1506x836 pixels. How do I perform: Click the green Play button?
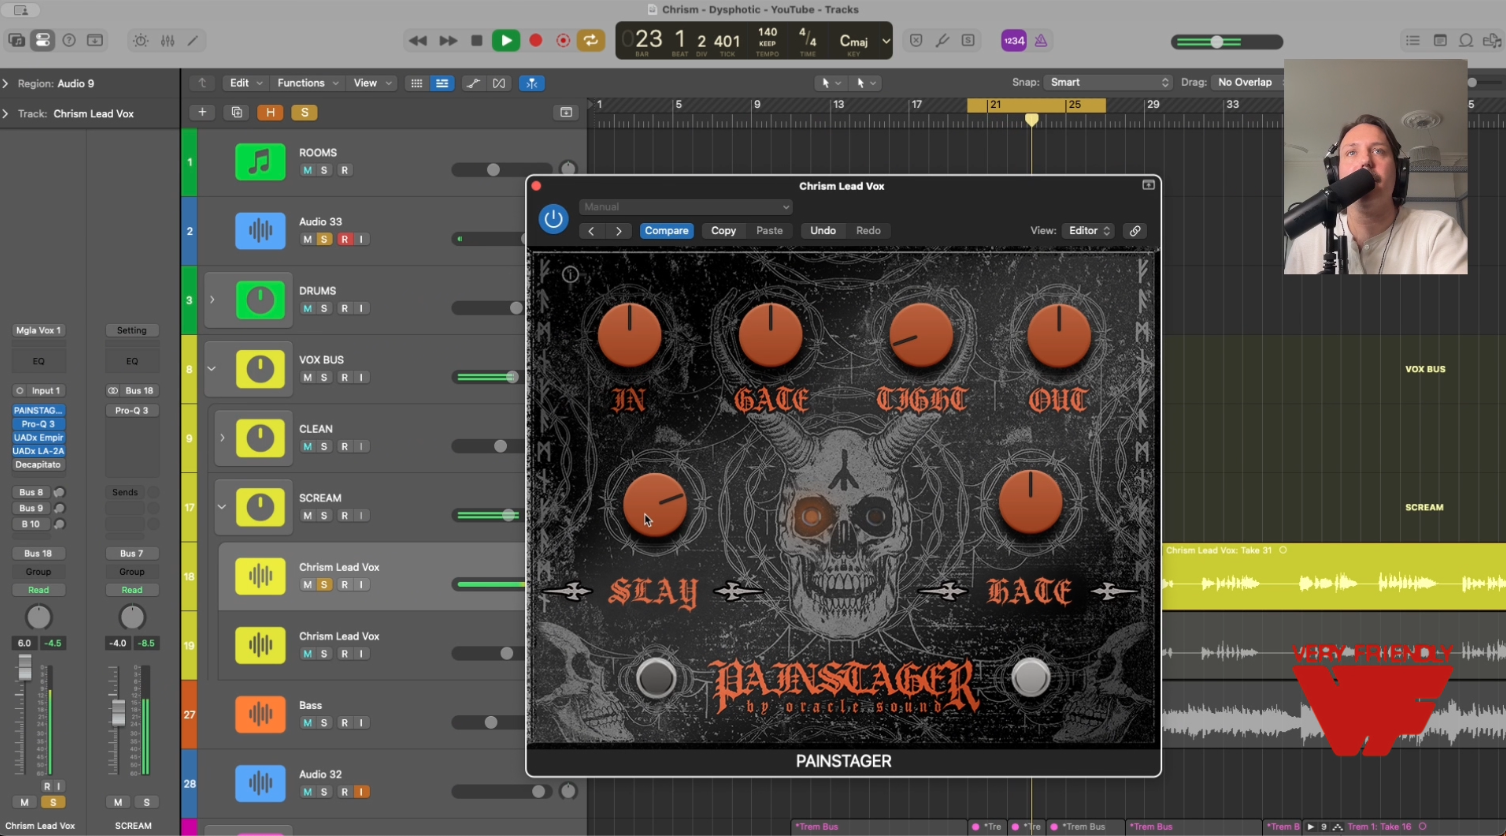coord(506,41)
